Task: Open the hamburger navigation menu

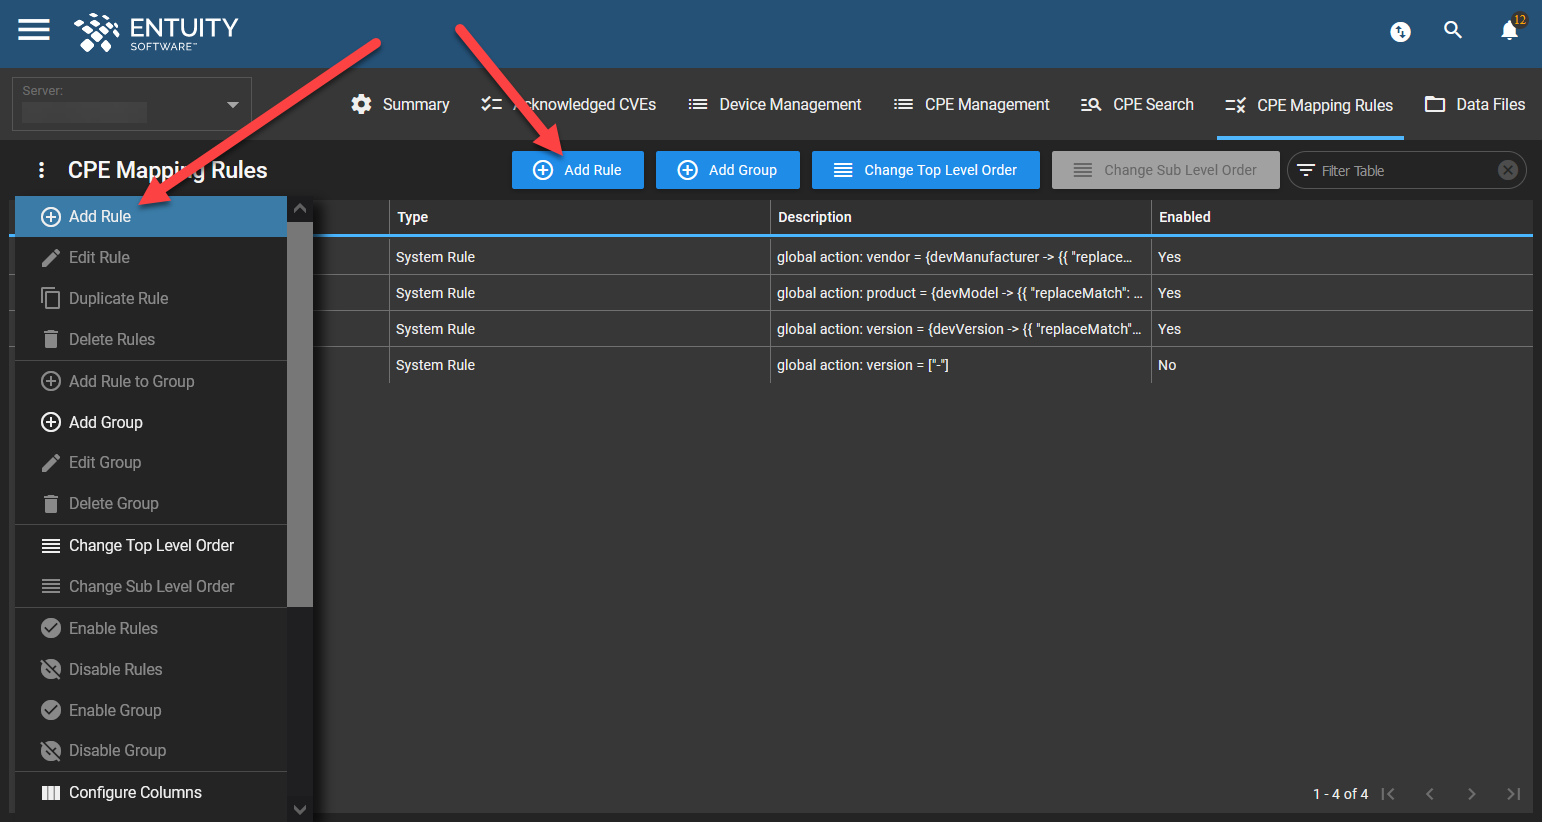Action: click(33, 30)
